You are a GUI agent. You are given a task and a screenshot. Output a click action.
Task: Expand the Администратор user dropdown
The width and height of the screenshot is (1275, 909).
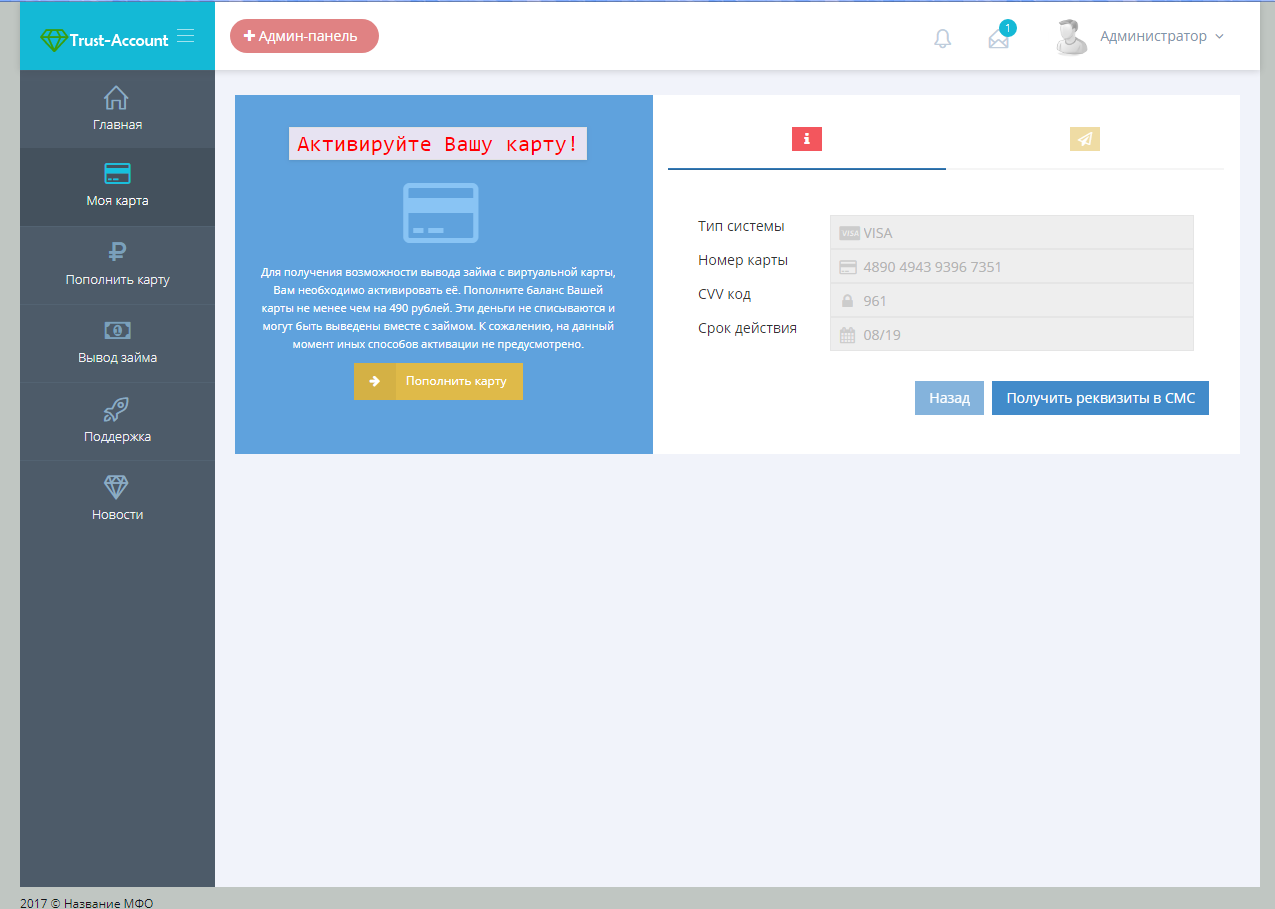coord(1161,36)
